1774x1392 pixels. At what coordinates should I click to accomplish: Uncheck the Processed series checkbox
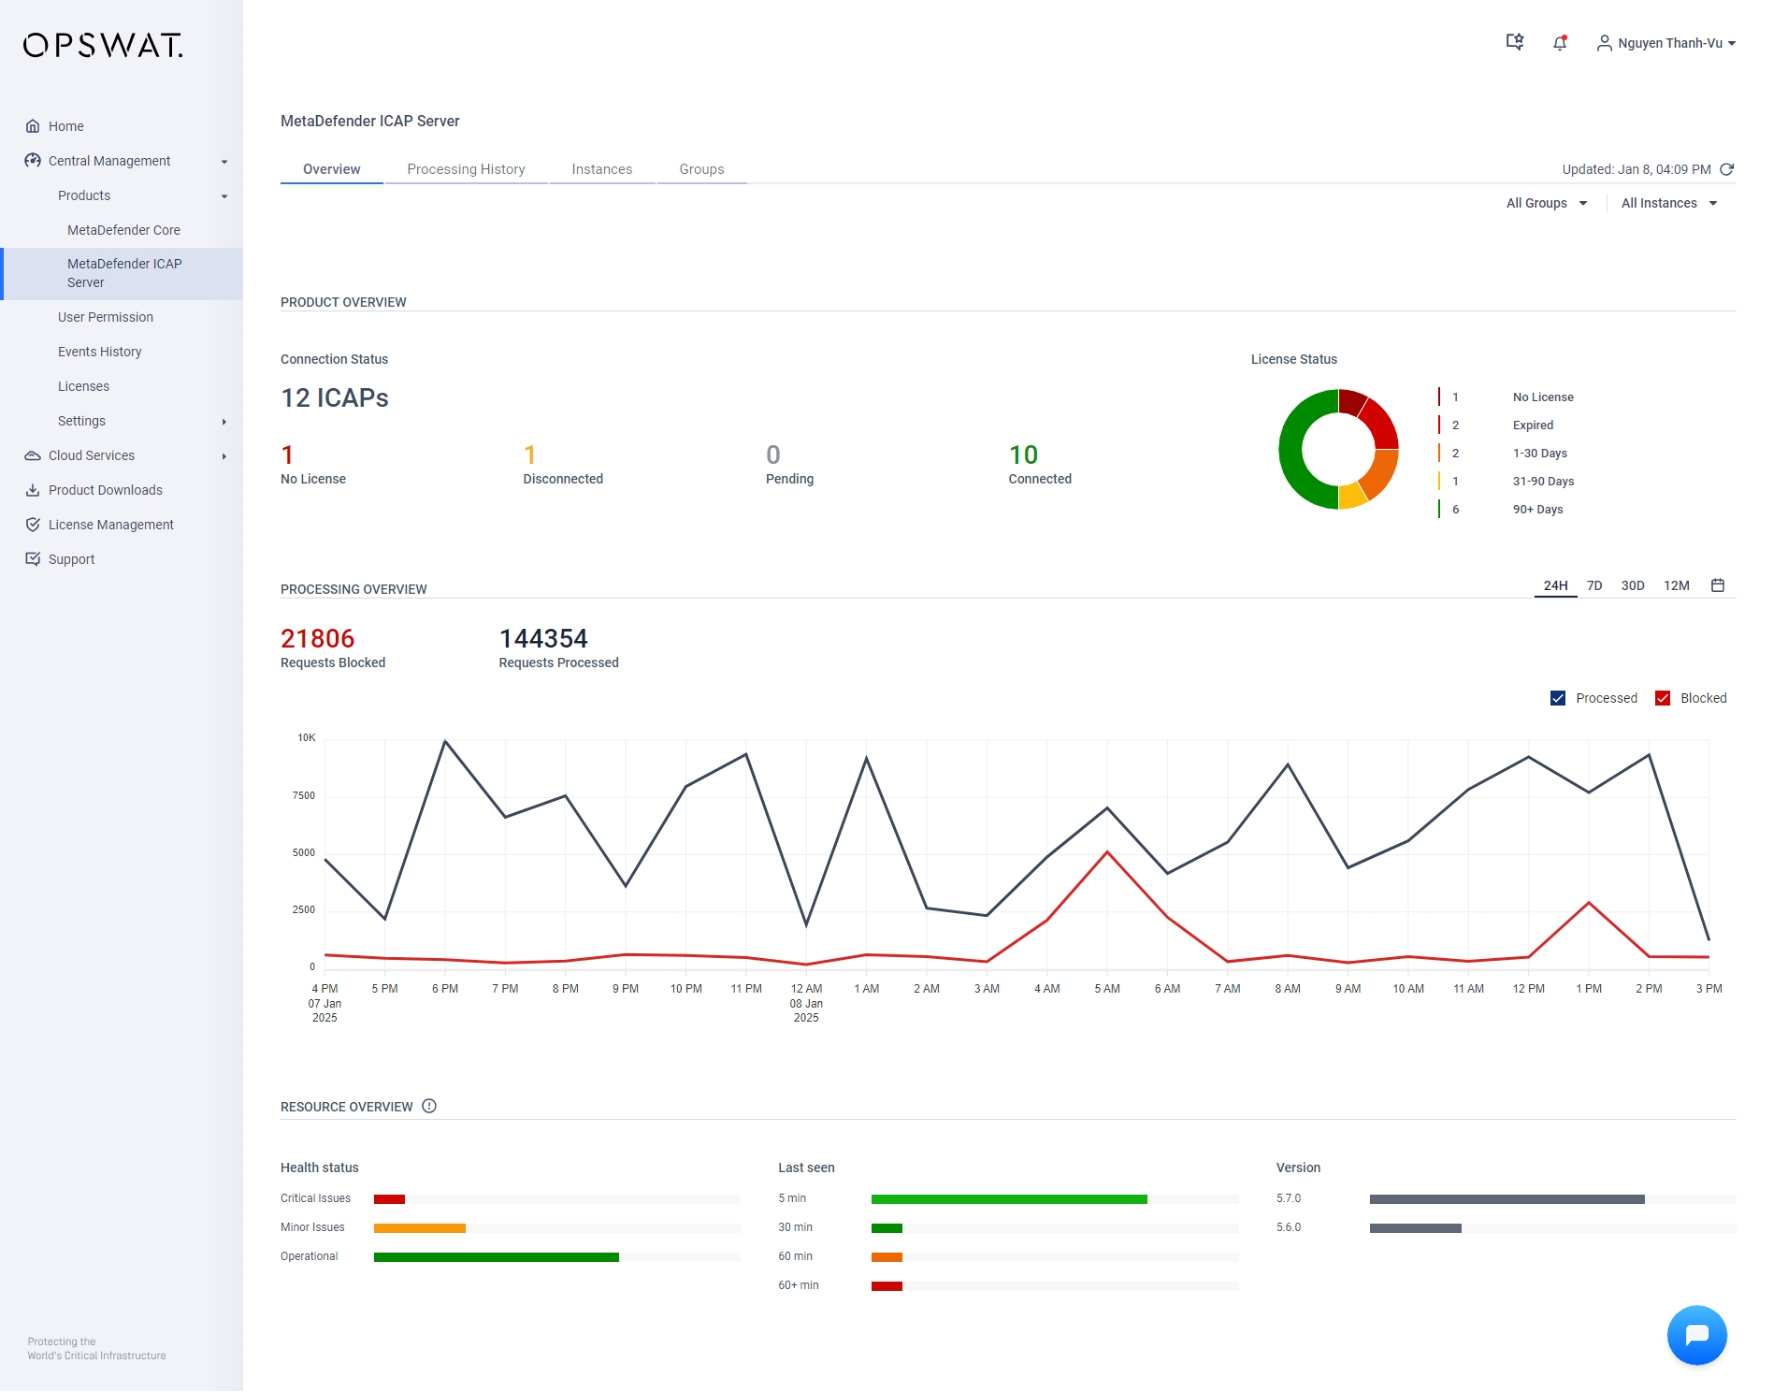[x=1557, y=699]
